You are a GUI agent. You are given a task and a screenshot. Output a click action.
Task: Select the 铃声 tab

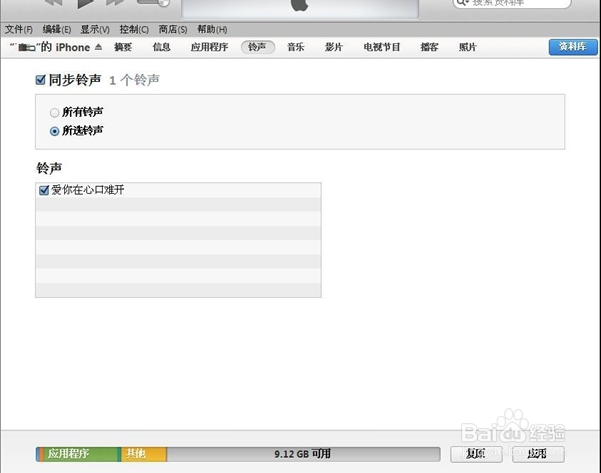pos(258,47)
